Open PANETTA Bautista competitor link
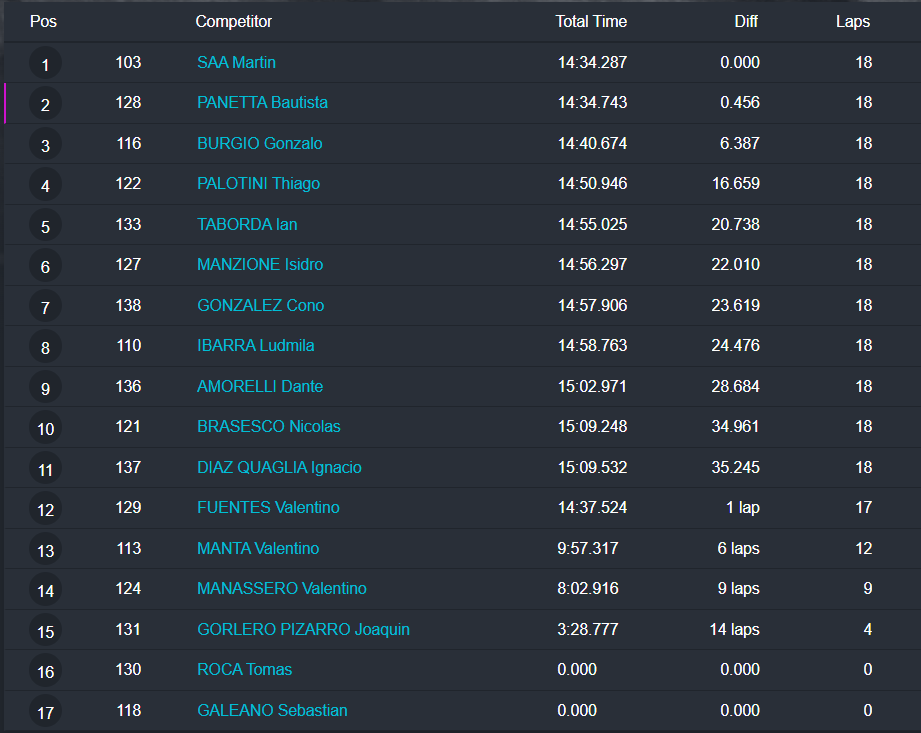Image resolution: width=921 pixels, height=733 pixels. (262, 102)
